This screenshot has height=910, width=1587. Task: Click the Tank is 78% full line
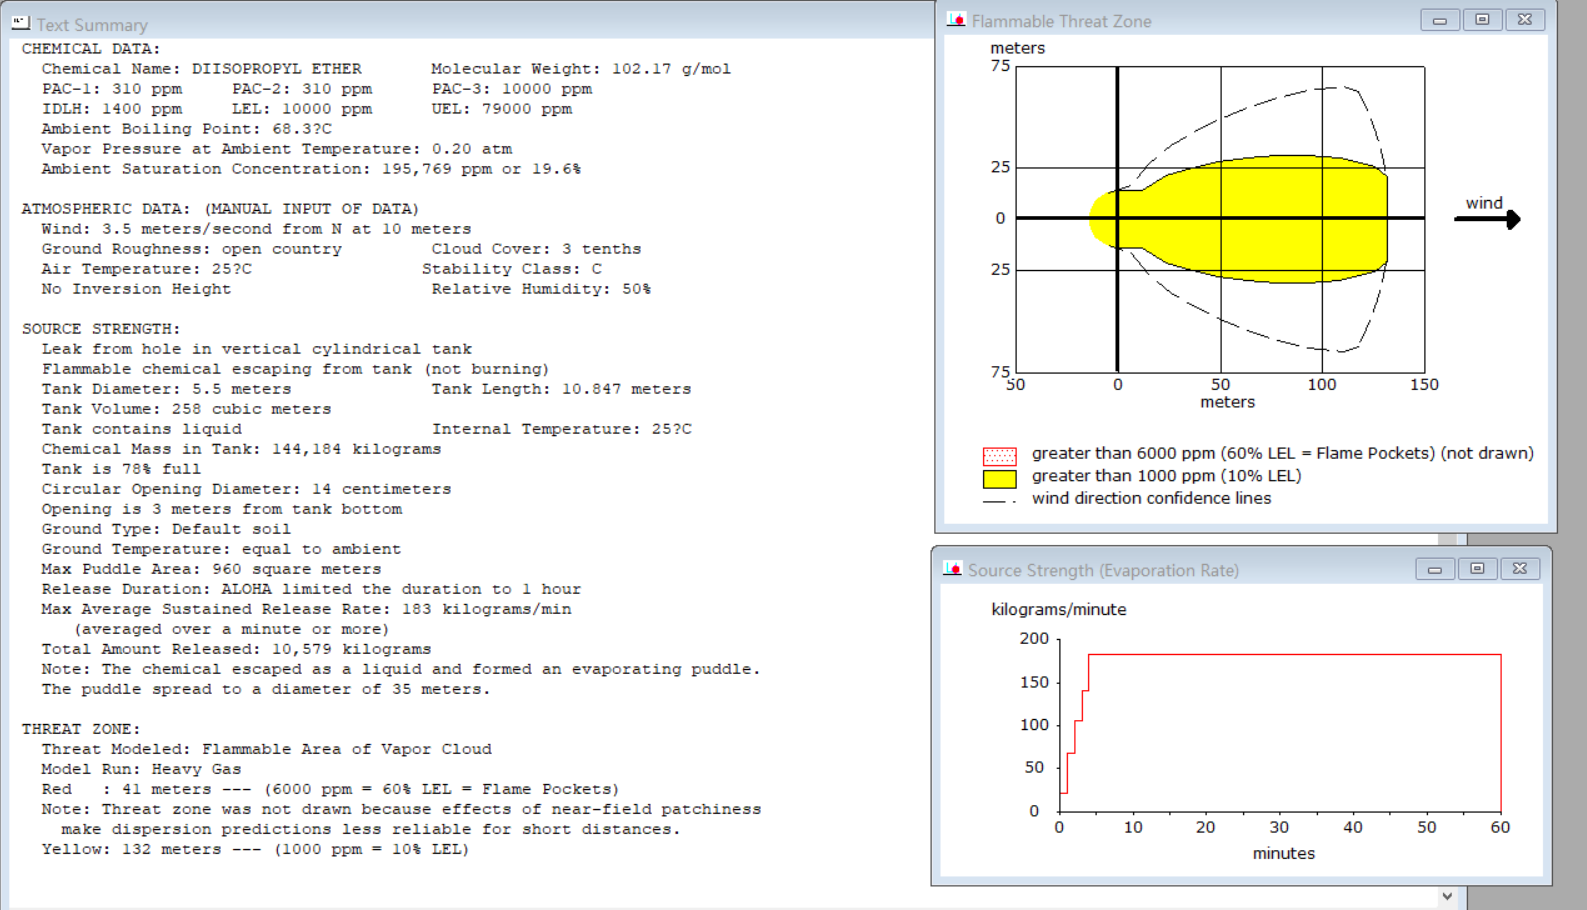121,469
